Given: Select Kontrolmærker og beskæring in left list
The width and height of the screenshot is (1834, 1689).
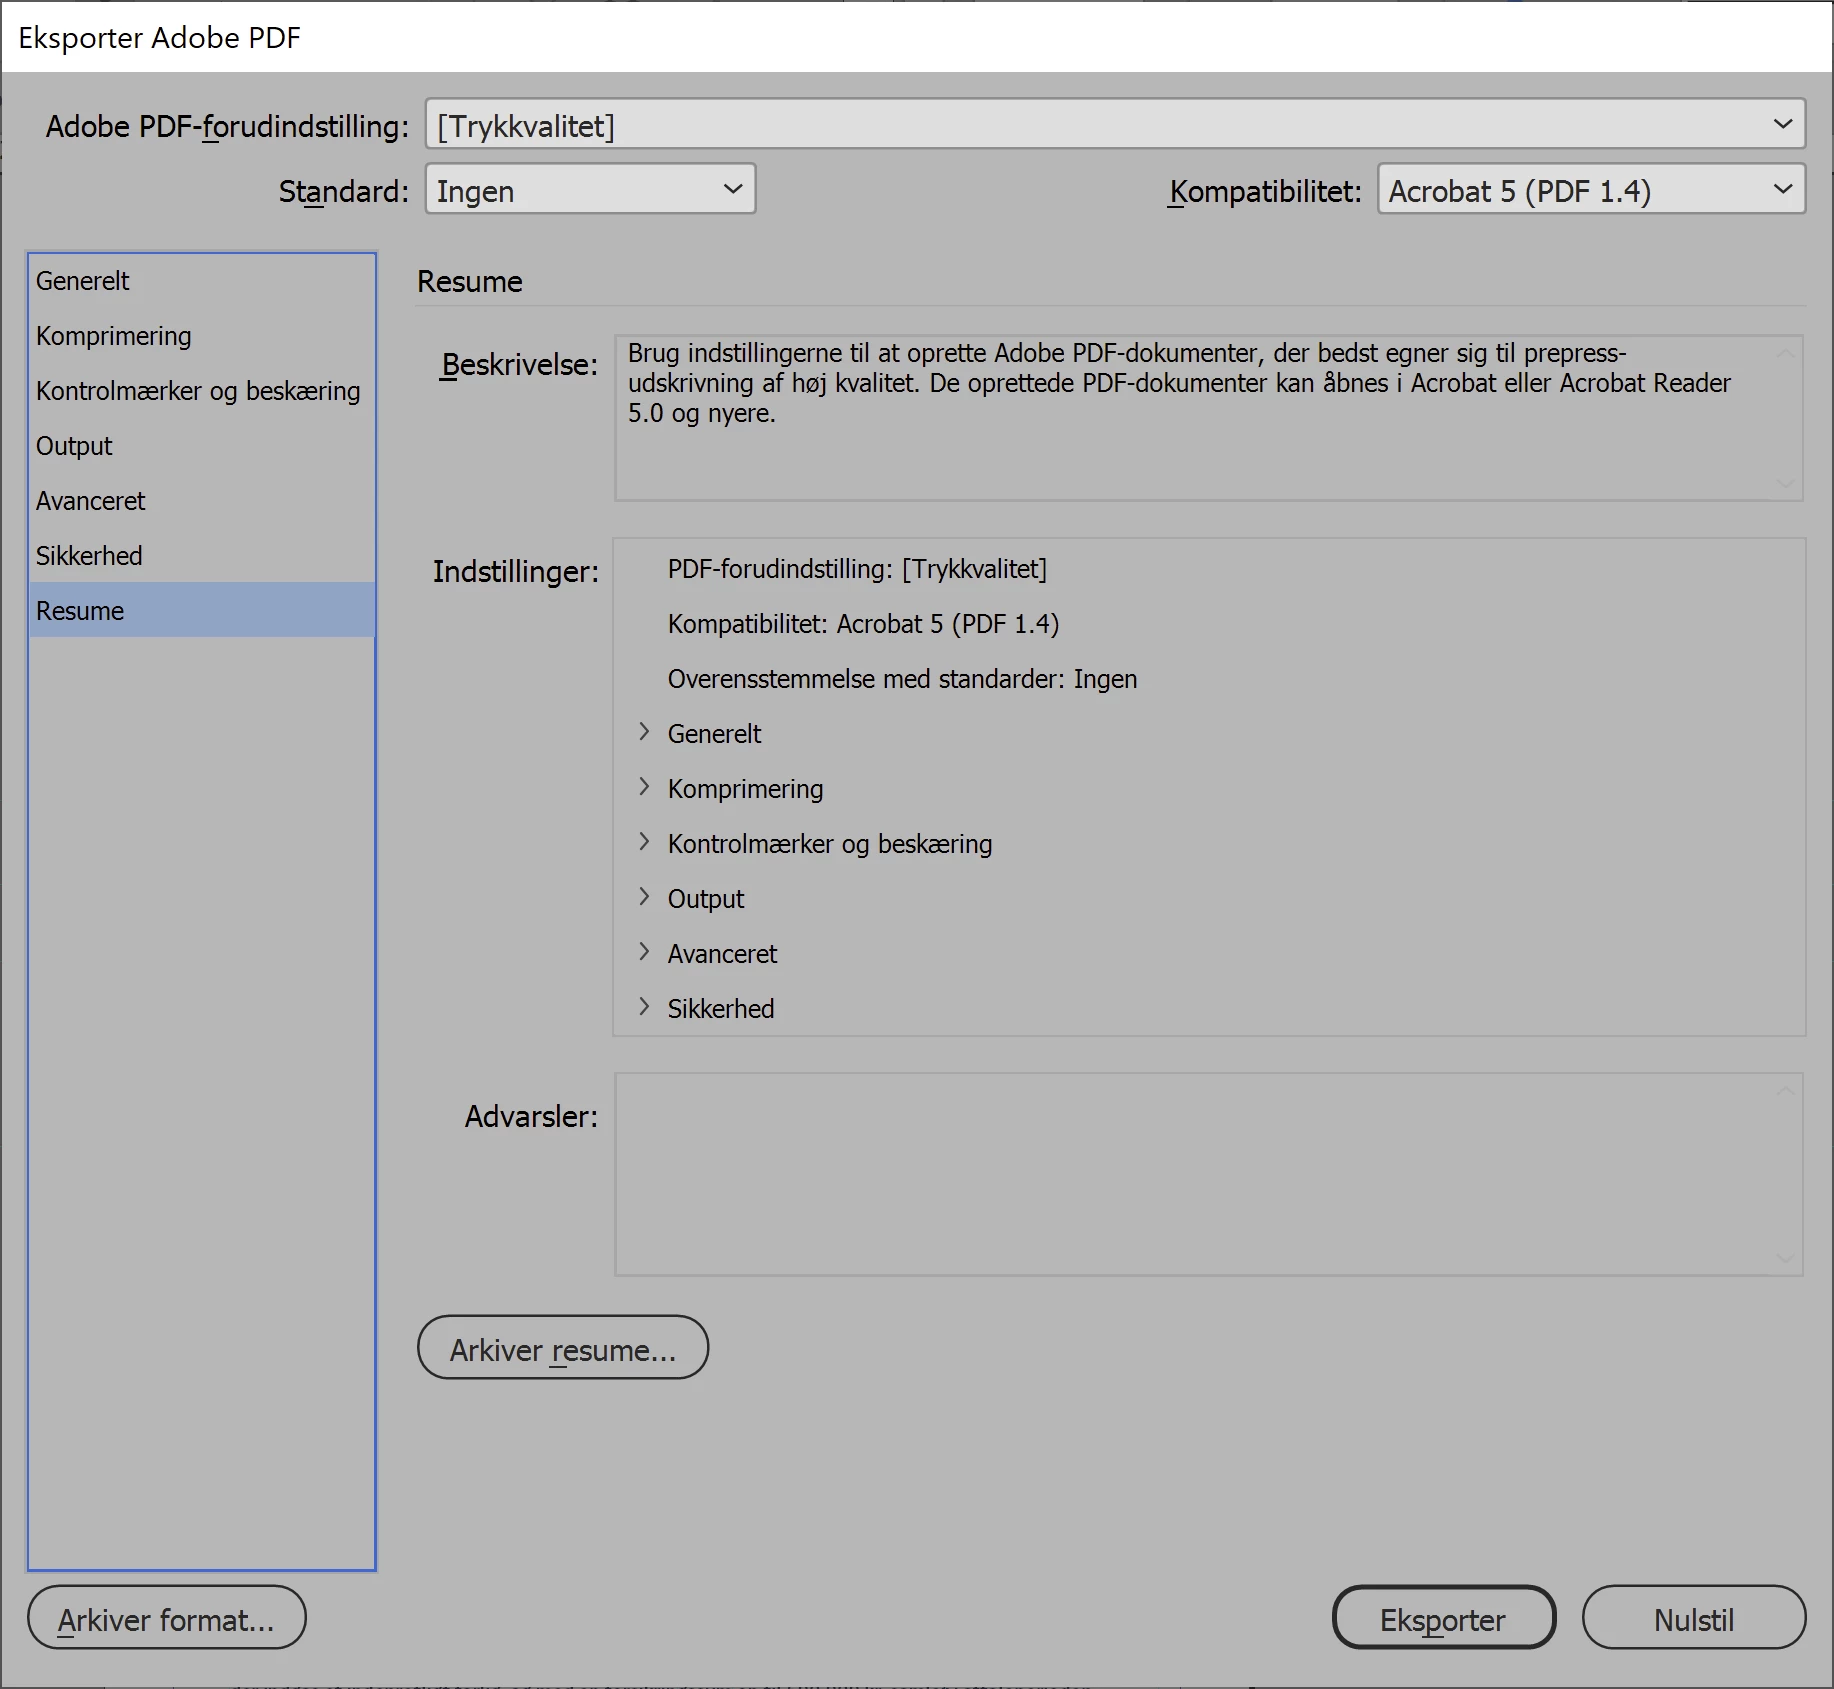Looking at the screenshot, I should [202, 391].
